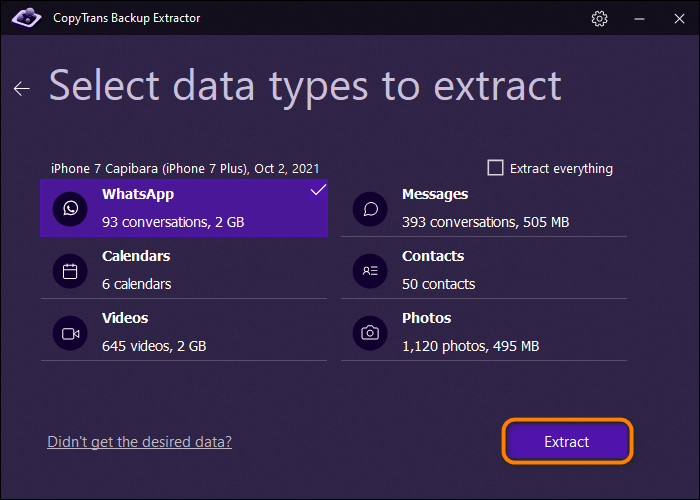Enable the Extract everything checkbox

tap(495, 168)
